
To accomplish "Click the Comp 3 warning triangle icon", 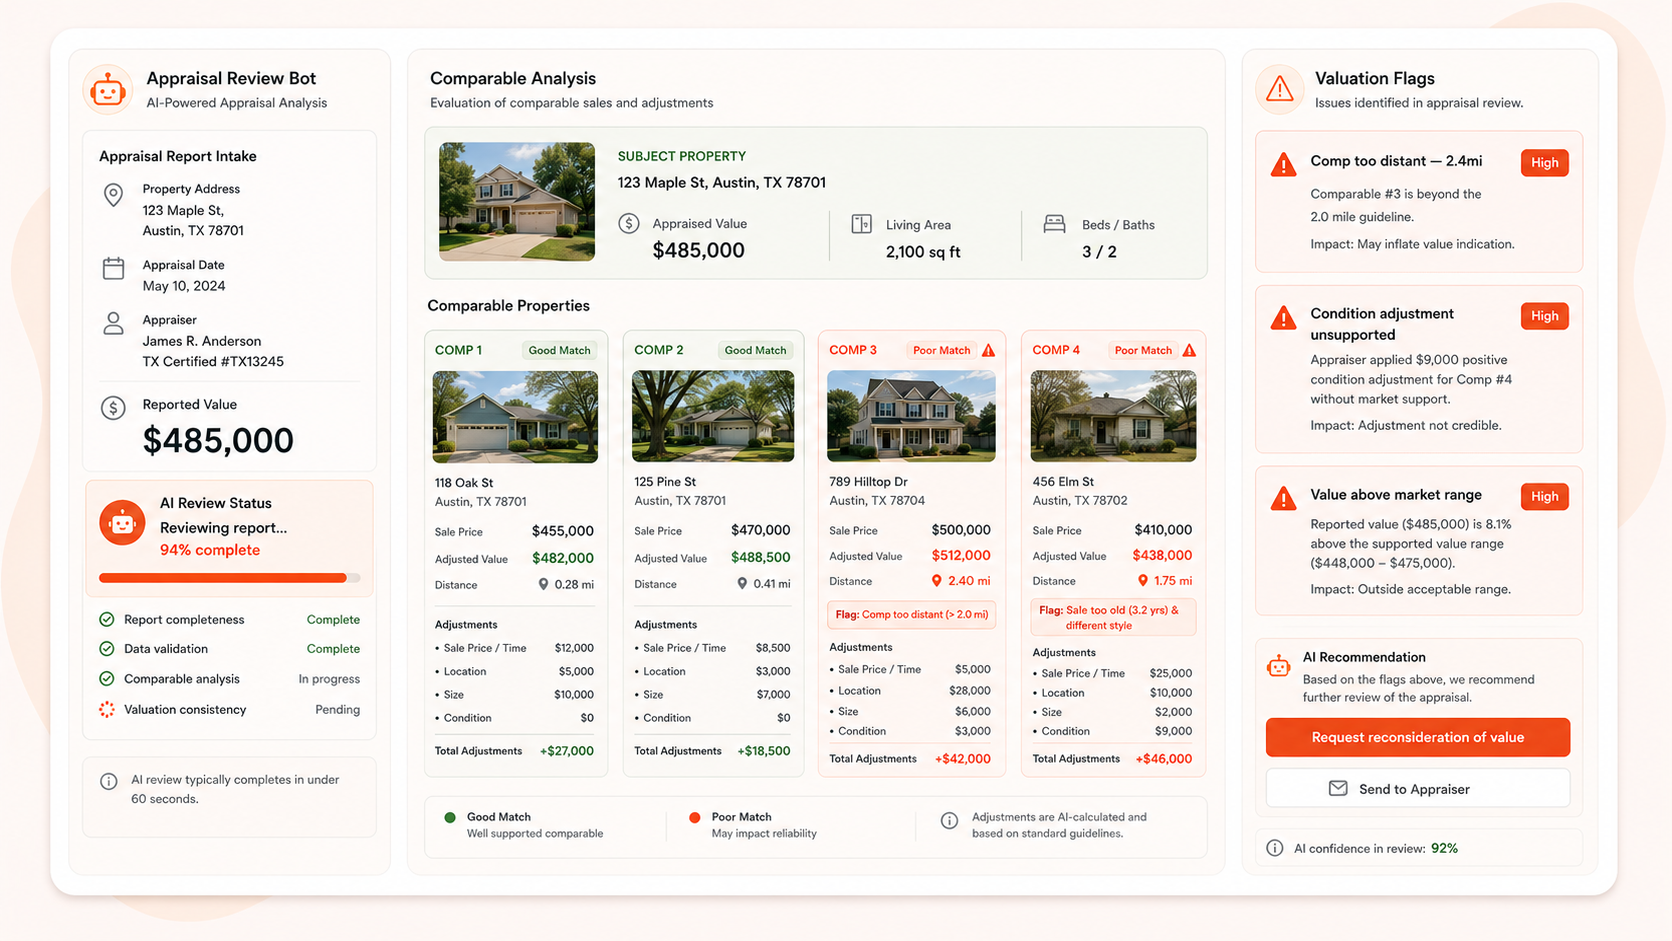I will [x=988, y=350].
